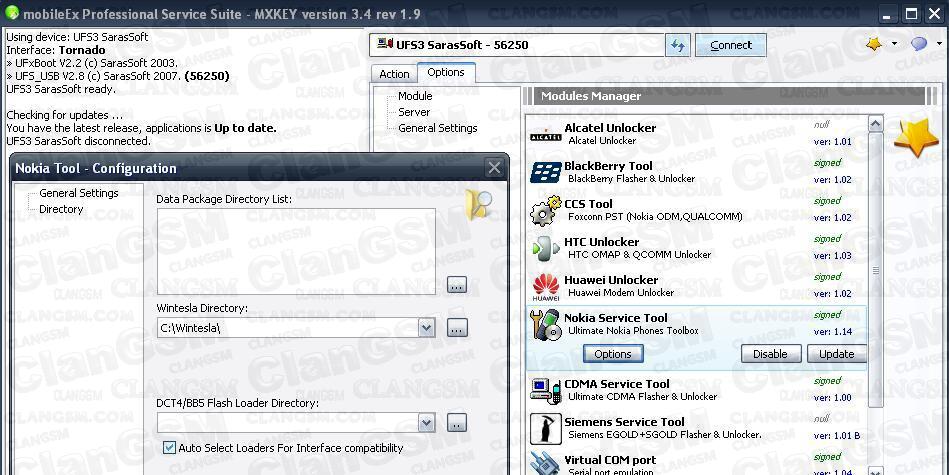
Task: Toggle Auto Select Loaders checkbox
Action: [x=169, y=448]
